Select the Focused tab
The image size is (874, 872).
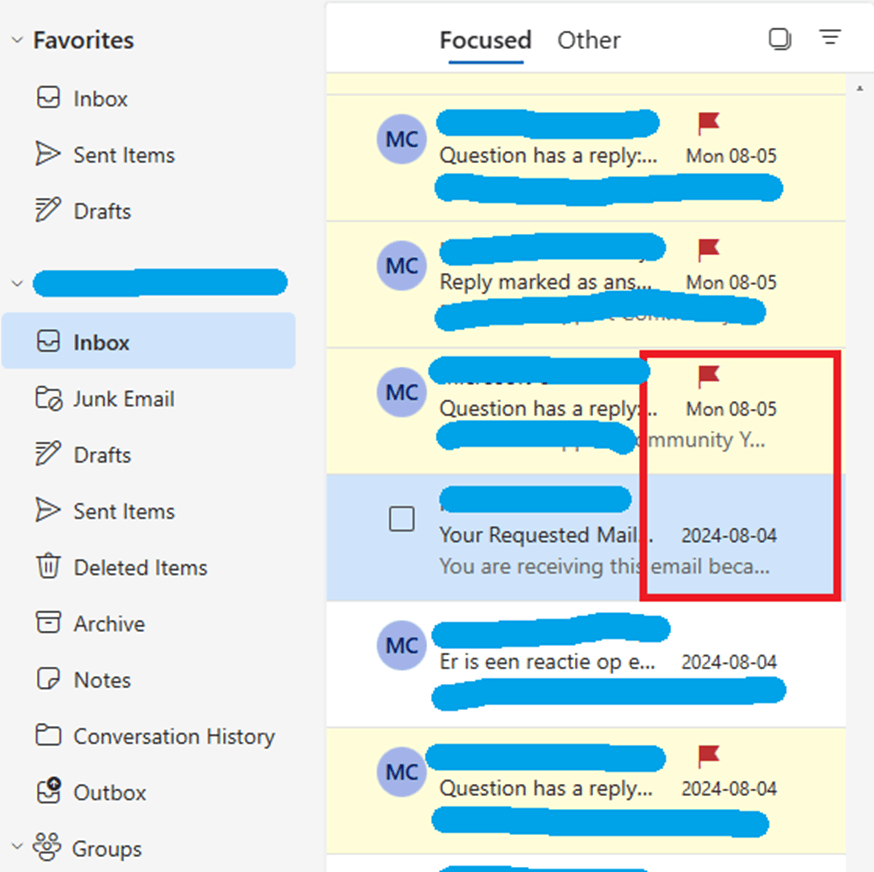point(485,40)
